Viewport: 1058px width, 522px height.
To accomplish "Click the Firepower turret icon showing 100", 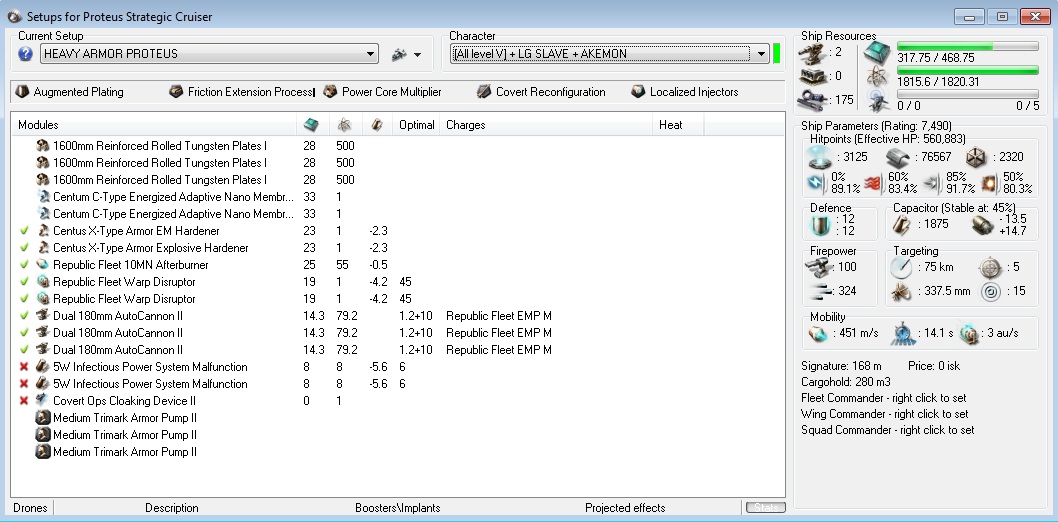I will [819, 266].
